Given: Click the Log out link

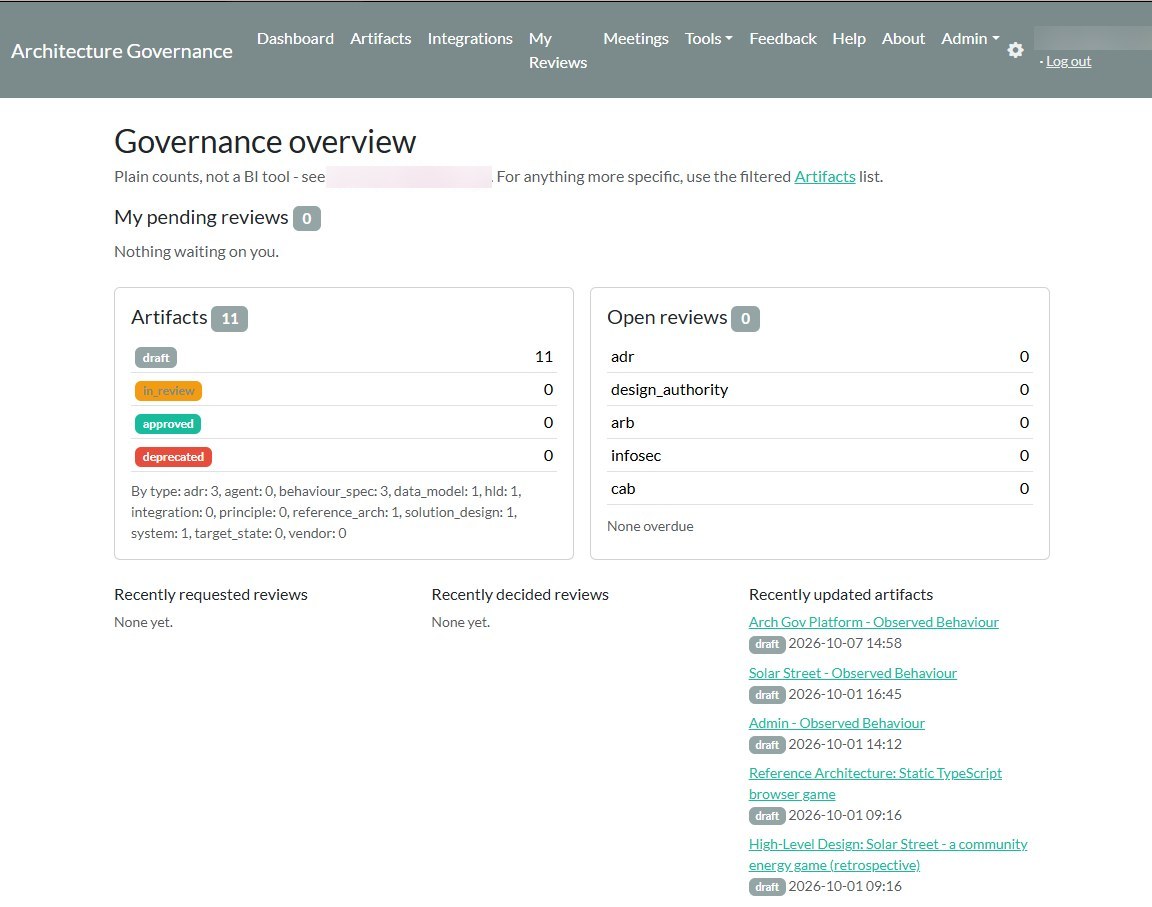Looking at the screenshot, I should pyautogui.click(x=1068, y=62).
